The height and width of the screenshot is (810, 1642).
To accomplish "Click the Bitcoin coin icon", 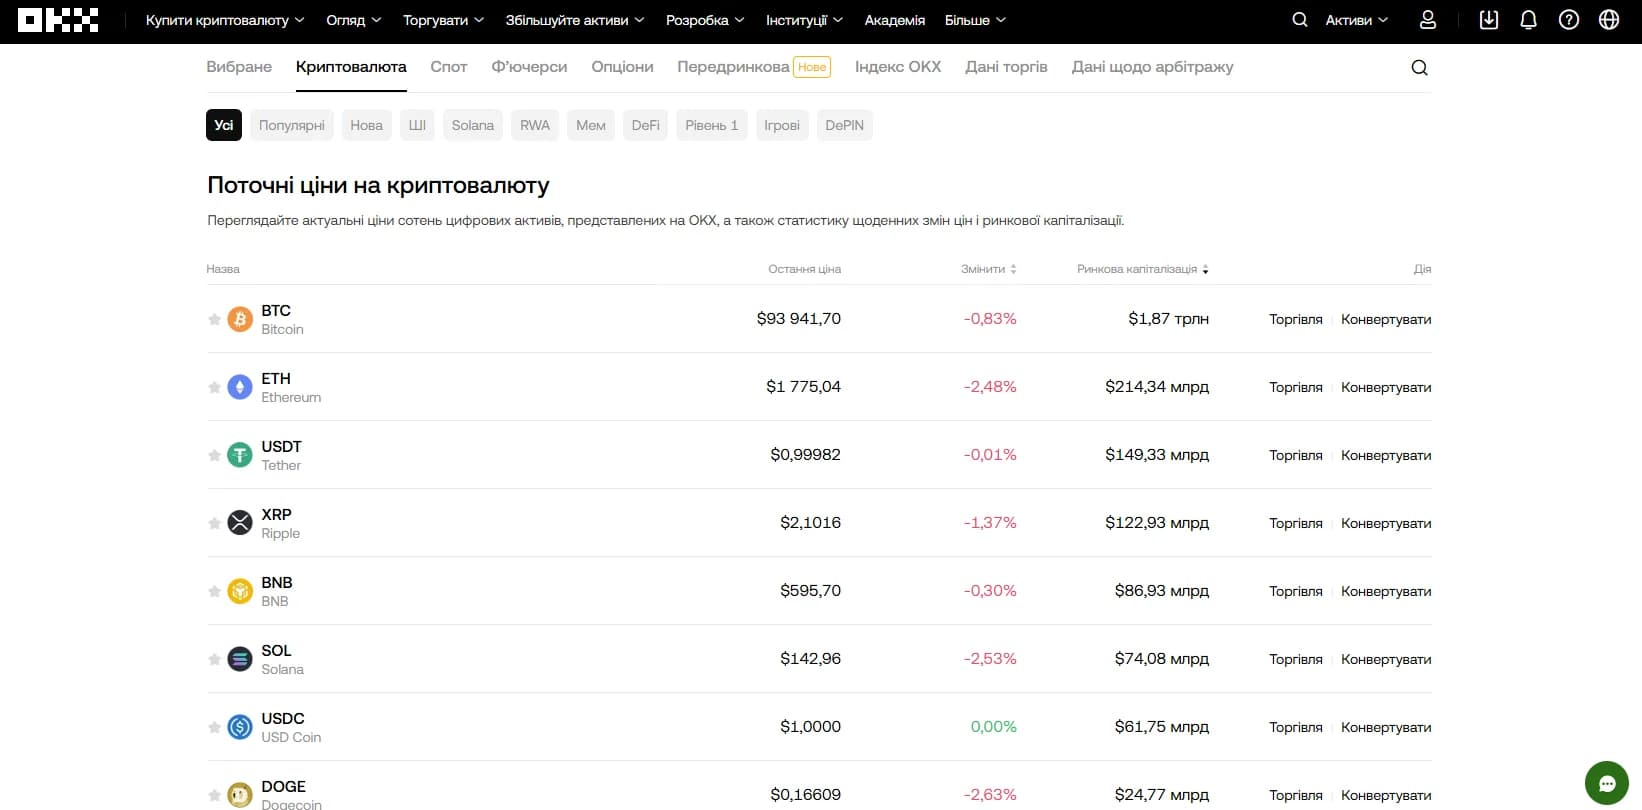I will 240,319.
